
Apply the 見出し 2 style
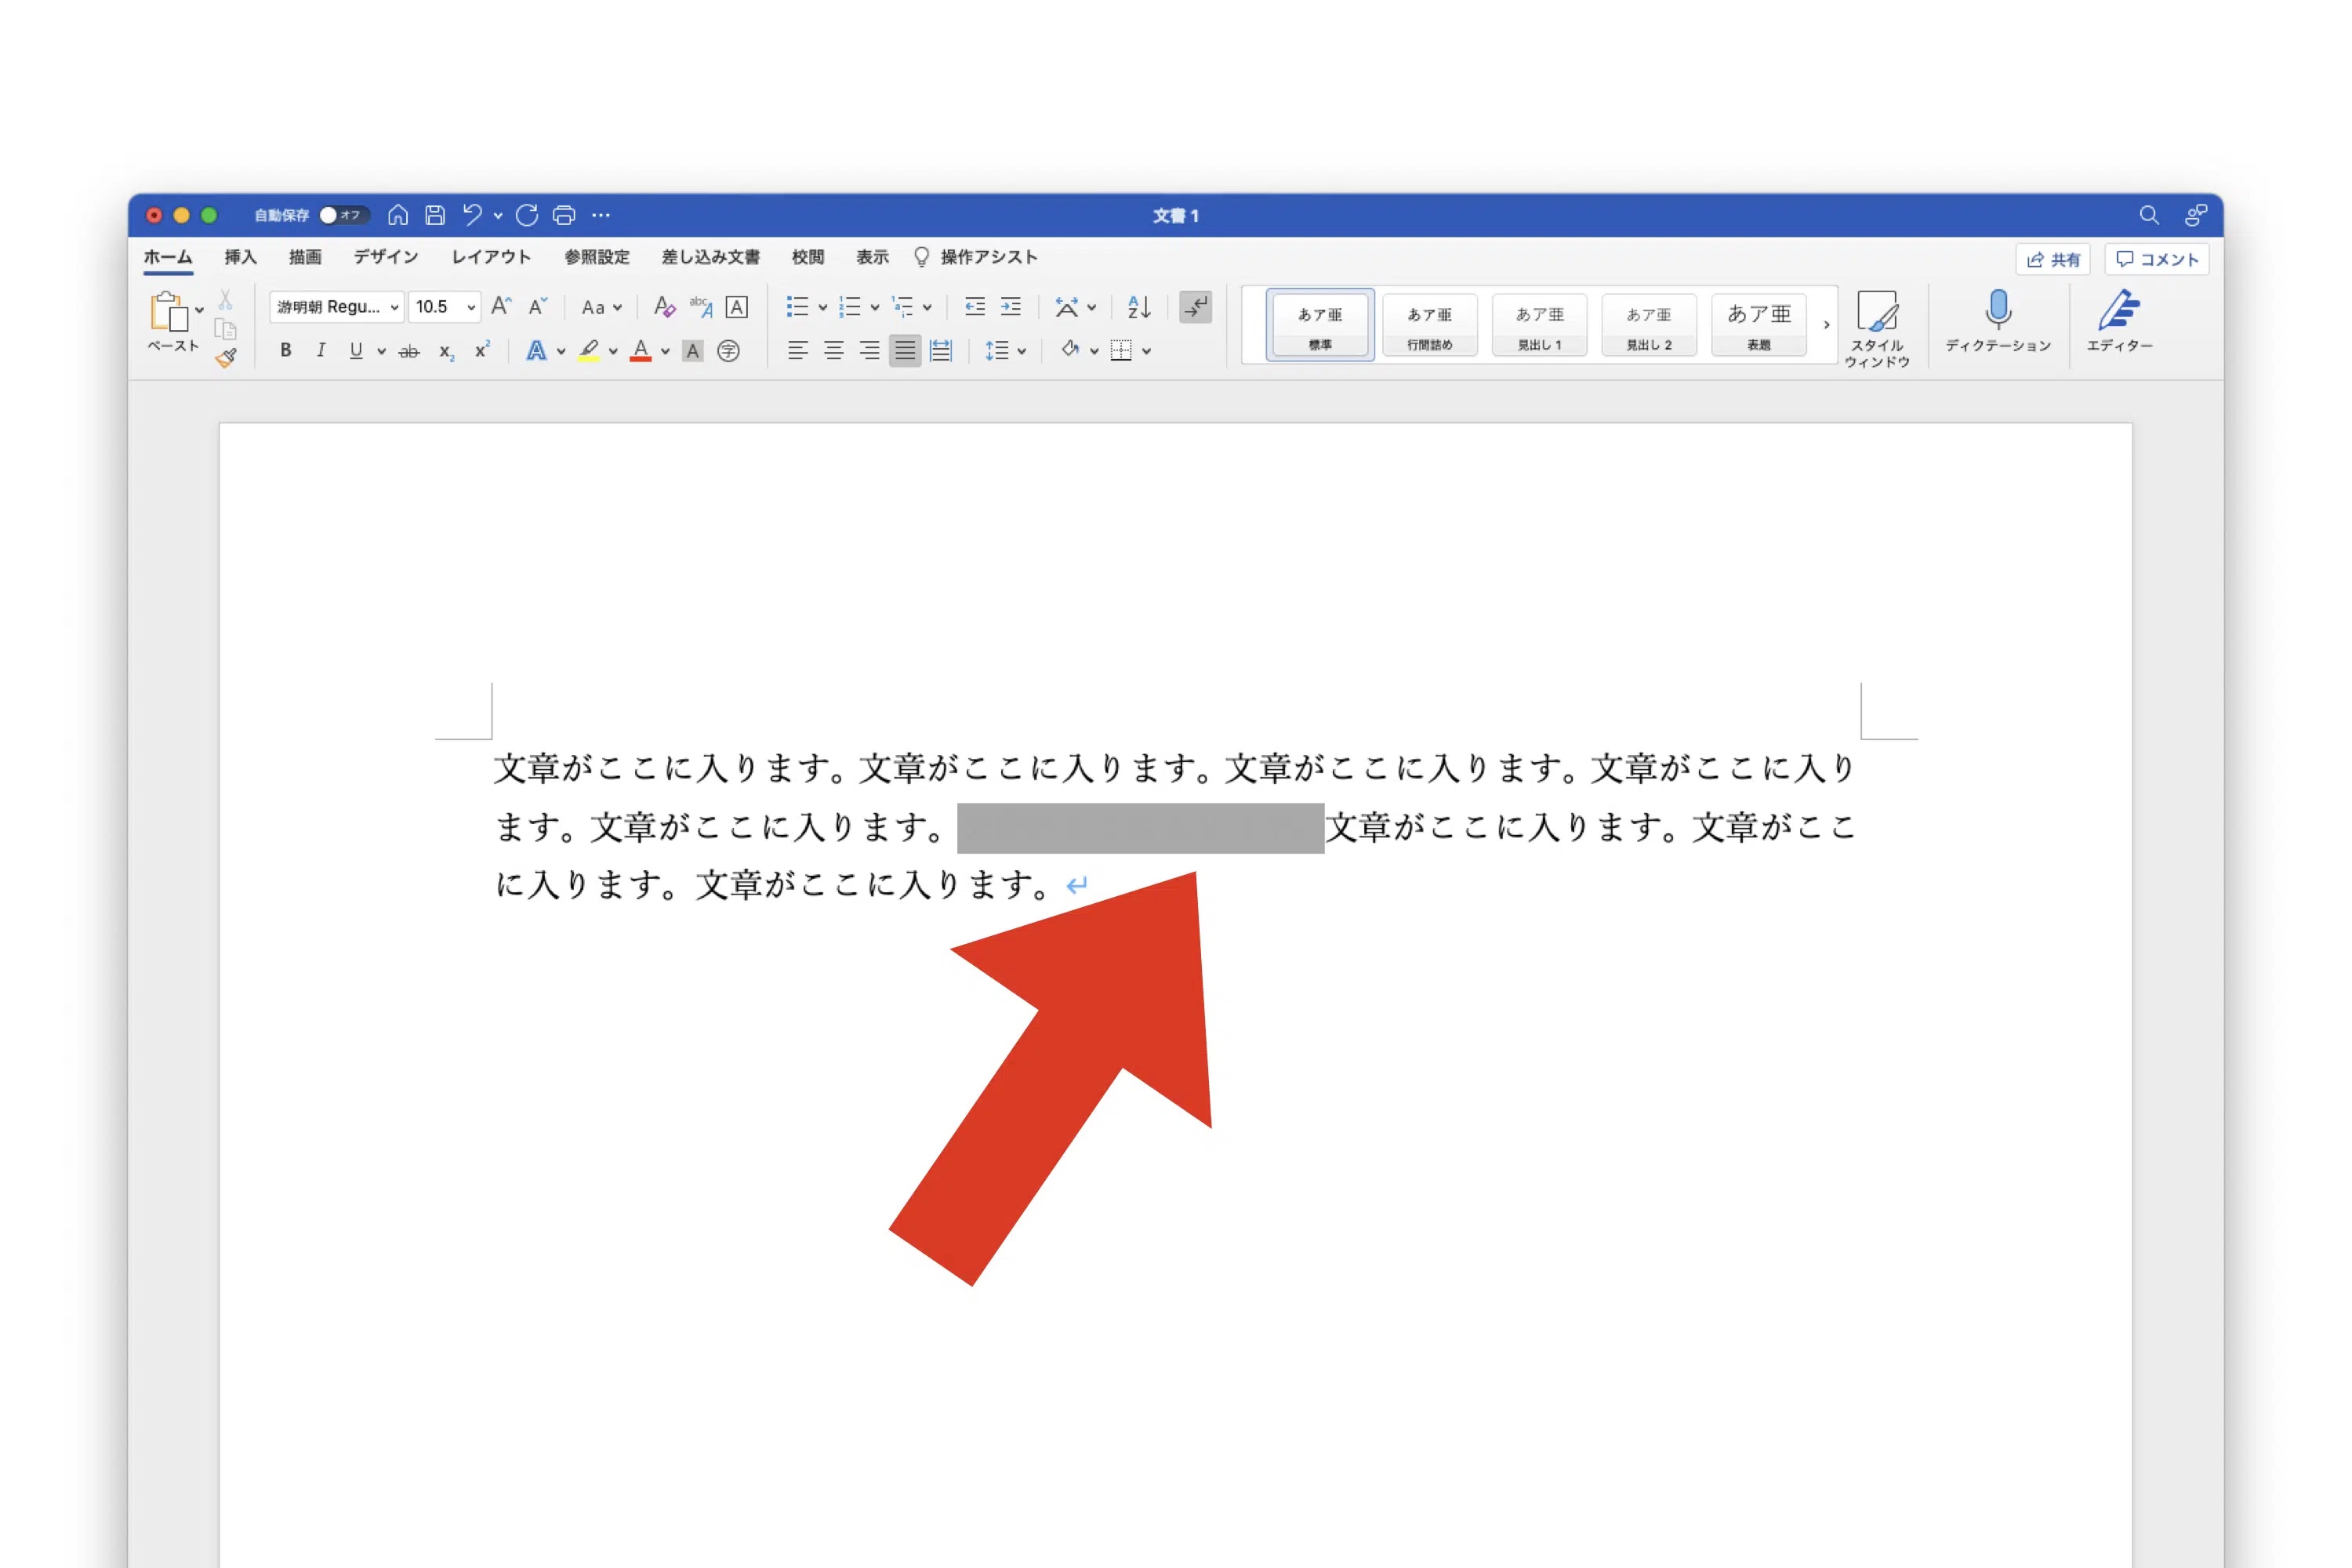1649,325
